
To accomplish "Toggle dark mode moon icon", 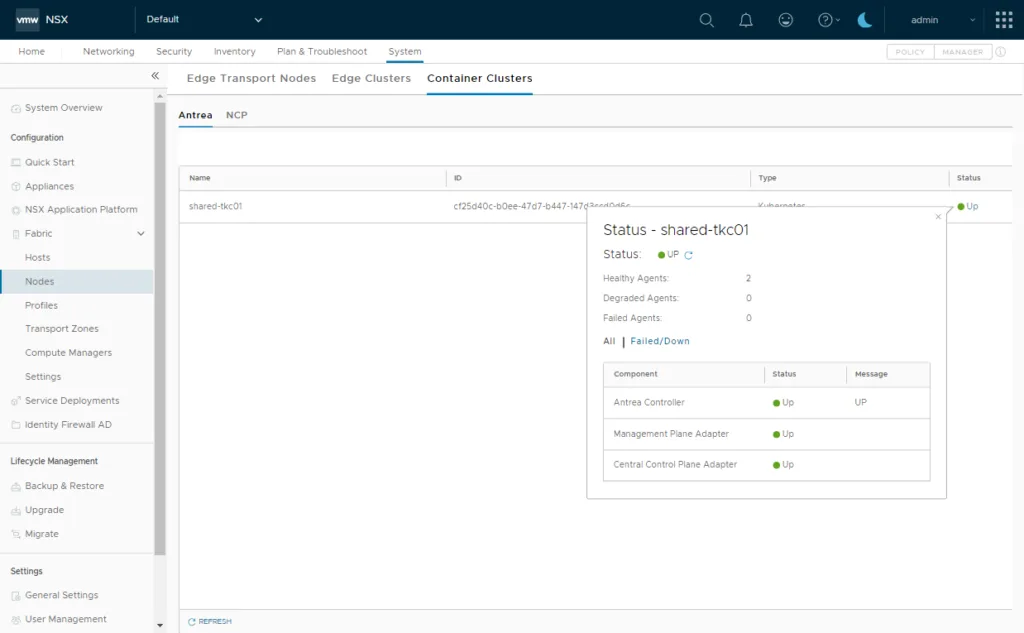I will tap(865, 20).
